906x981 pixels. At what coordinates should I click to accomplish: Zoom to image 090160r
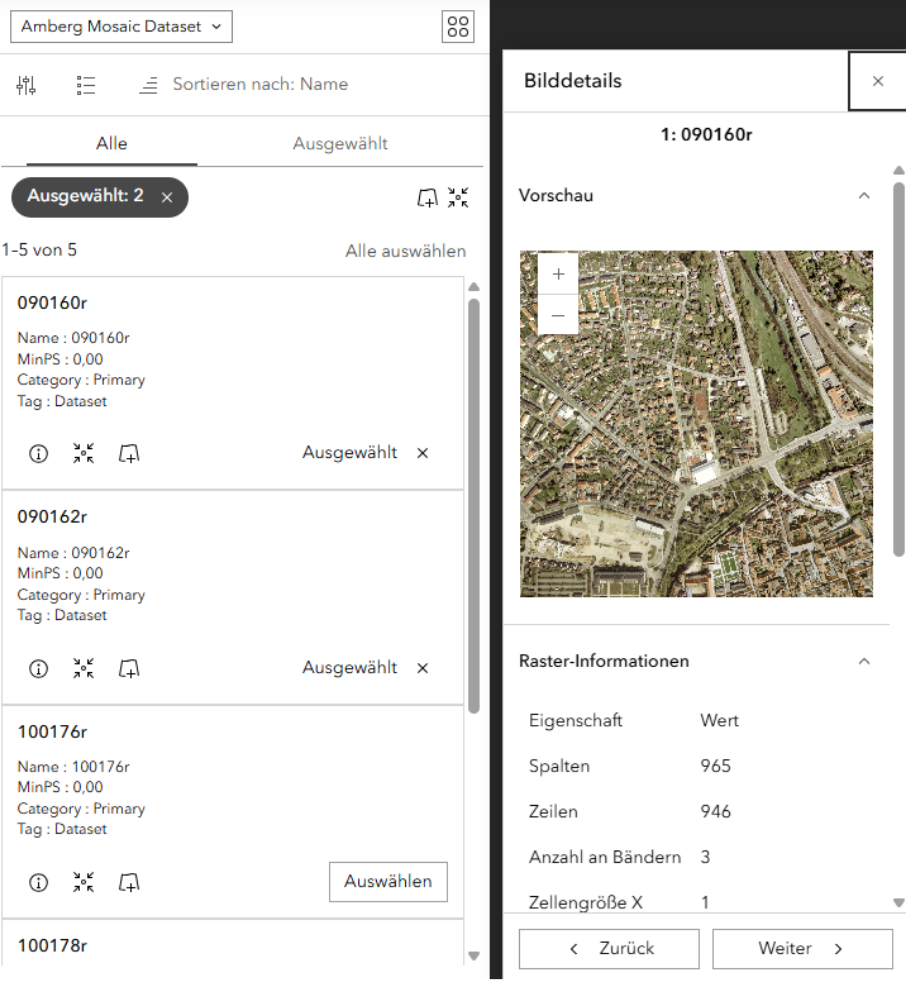pyautogui.click(x=83, y=453)
